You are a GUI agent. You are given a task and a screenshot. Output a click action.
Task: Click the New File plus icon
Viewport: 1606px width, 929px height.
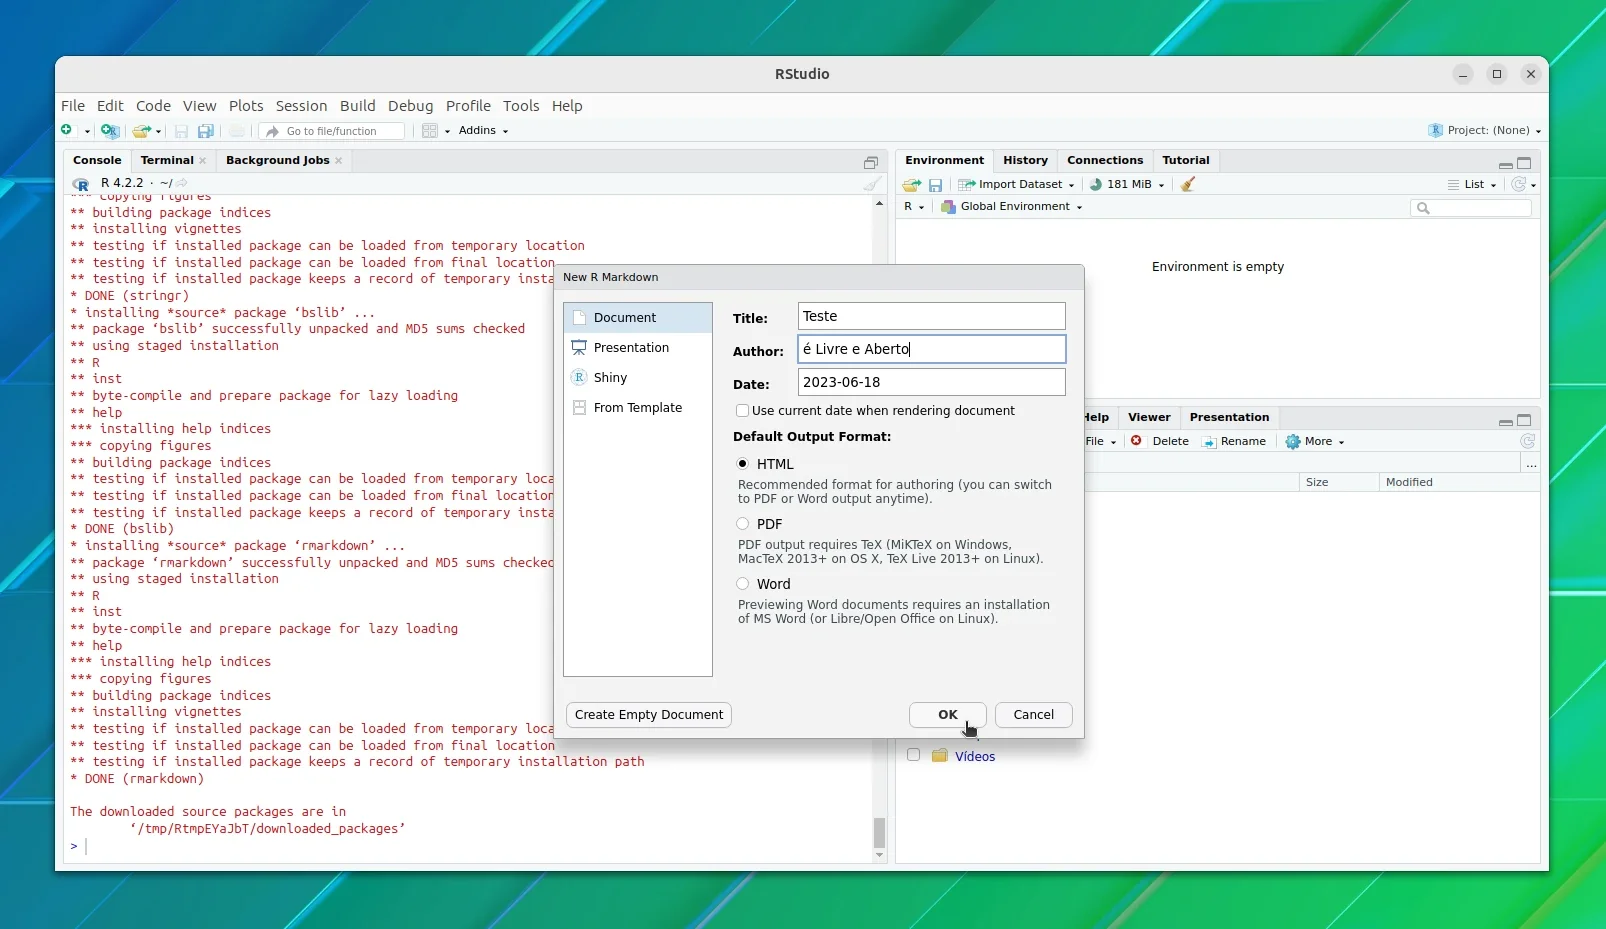(x=67, y=131)
